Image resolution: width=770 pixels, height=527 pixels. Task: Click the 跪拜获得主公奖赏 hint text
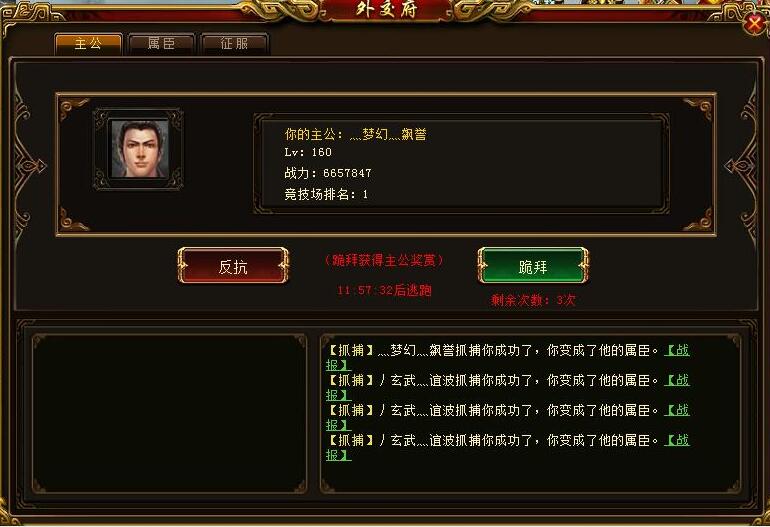pos(384,260)
